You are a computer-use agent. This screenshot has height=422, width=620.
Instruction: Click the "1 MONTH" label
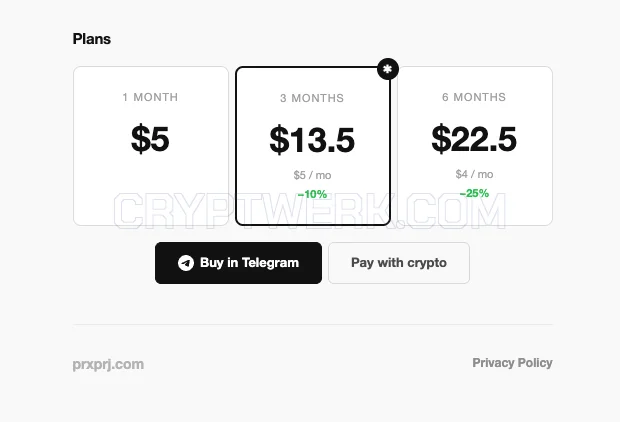point(150,97)
